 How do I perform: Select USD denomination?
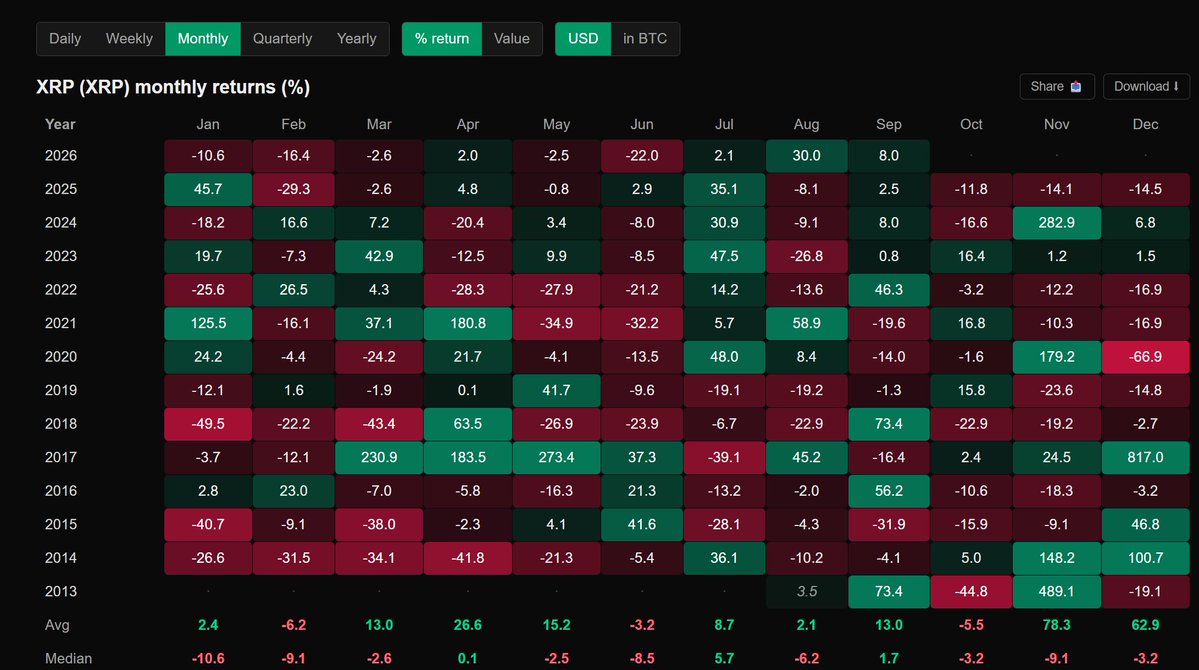(583, 39)
